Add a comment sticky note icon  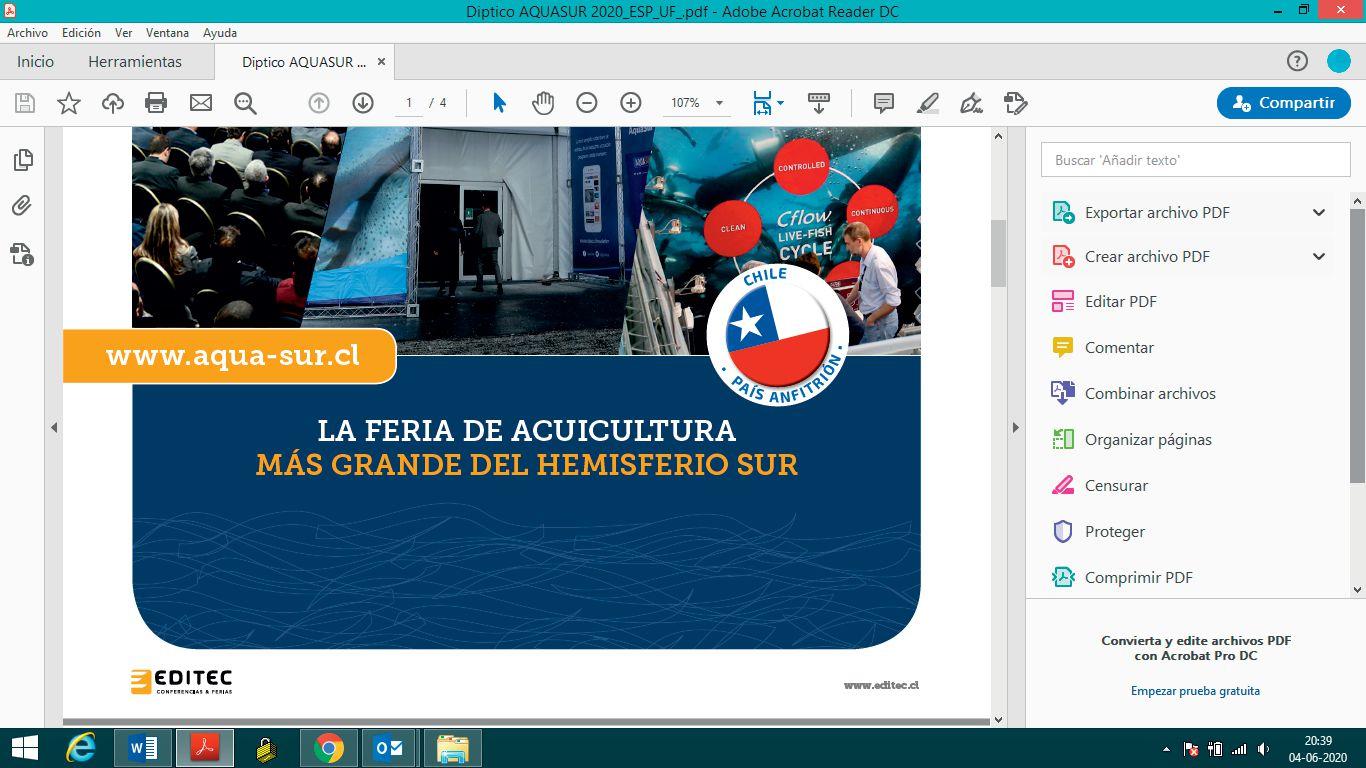tap(884, 103)
